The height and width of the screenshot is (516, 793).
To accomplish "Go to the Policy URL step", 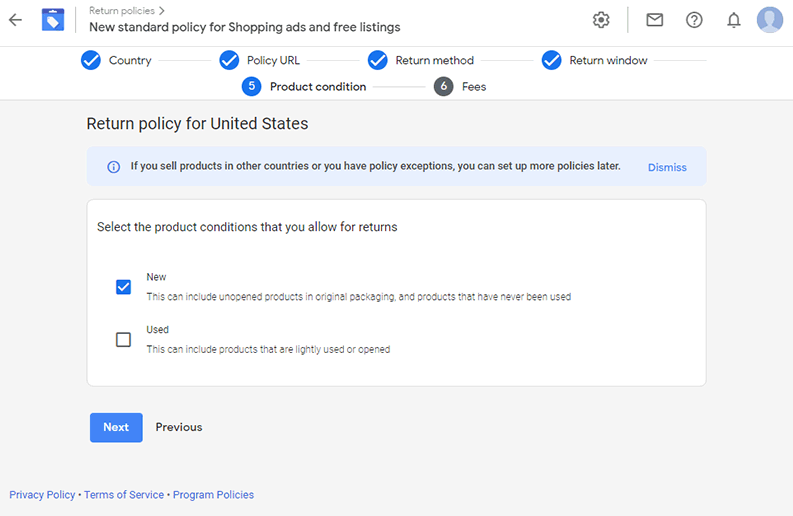I will point(259,60).
